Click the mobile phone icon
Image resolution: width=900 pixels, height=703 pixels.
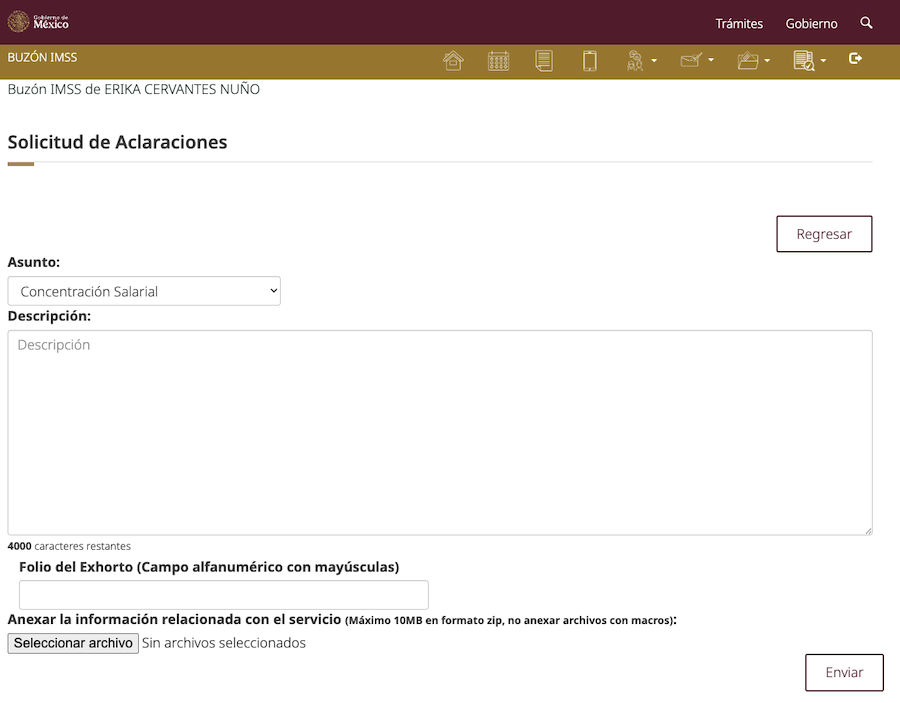pos(589,60)
